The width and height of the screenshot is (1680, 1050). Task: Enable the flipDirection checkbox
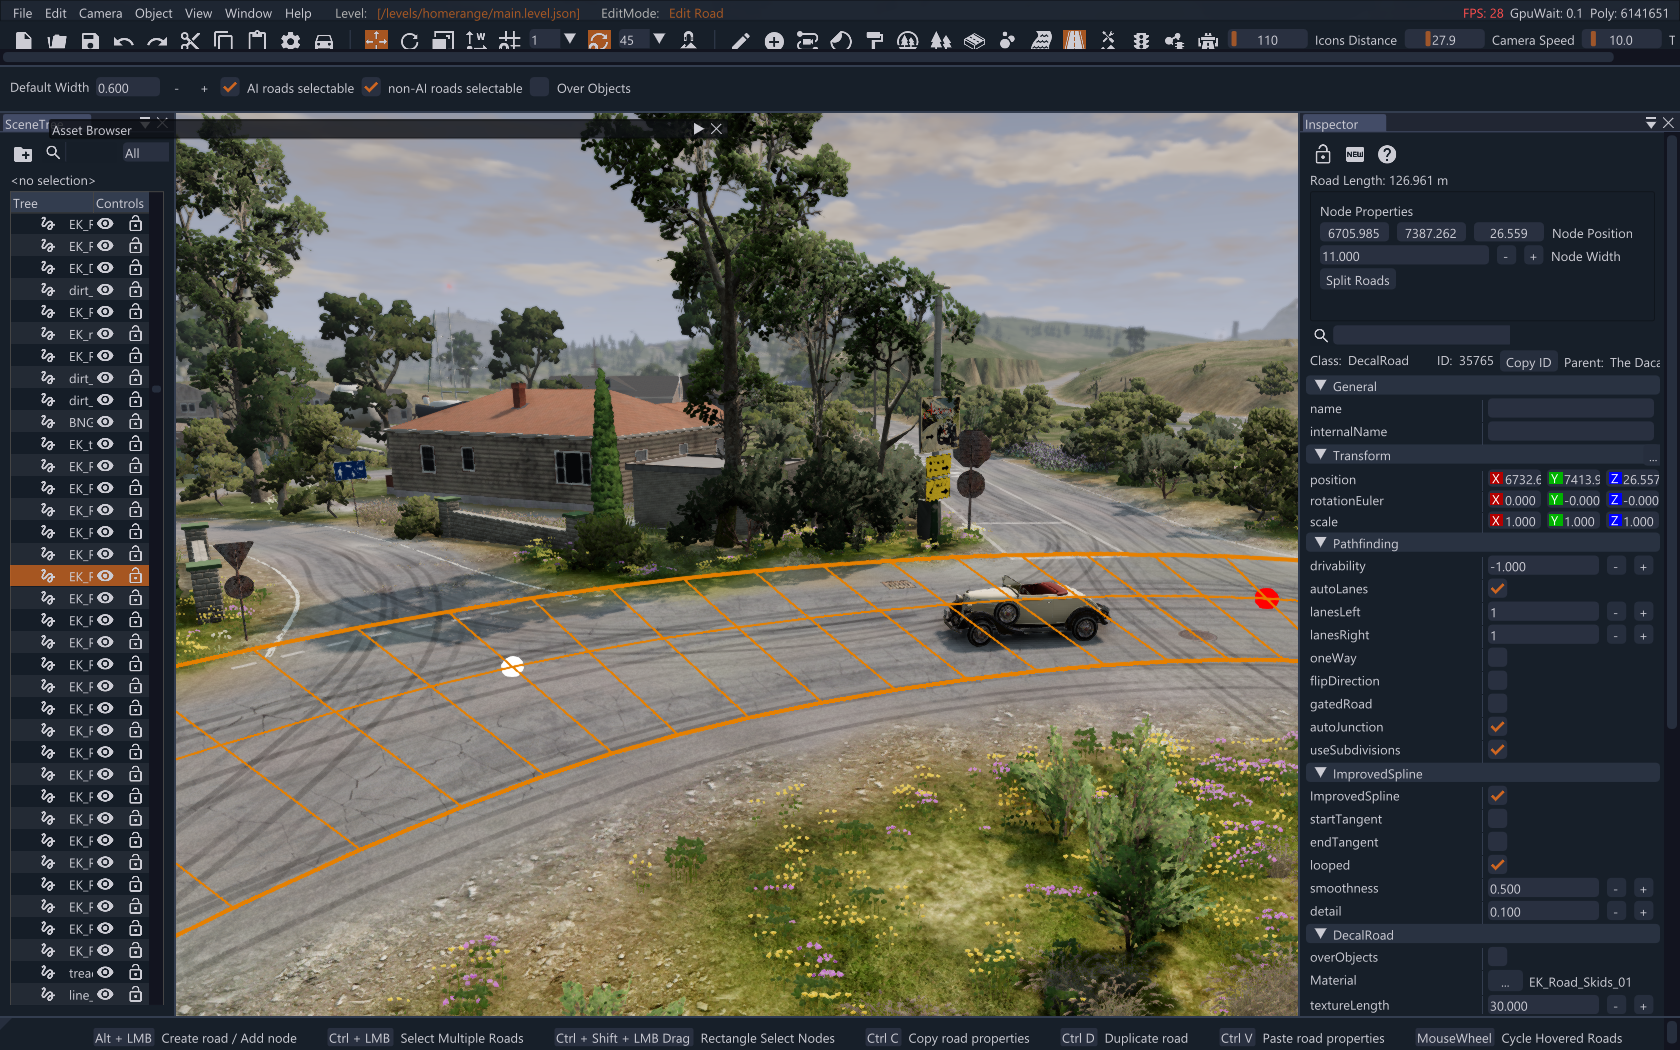(x=1497, y=681)
